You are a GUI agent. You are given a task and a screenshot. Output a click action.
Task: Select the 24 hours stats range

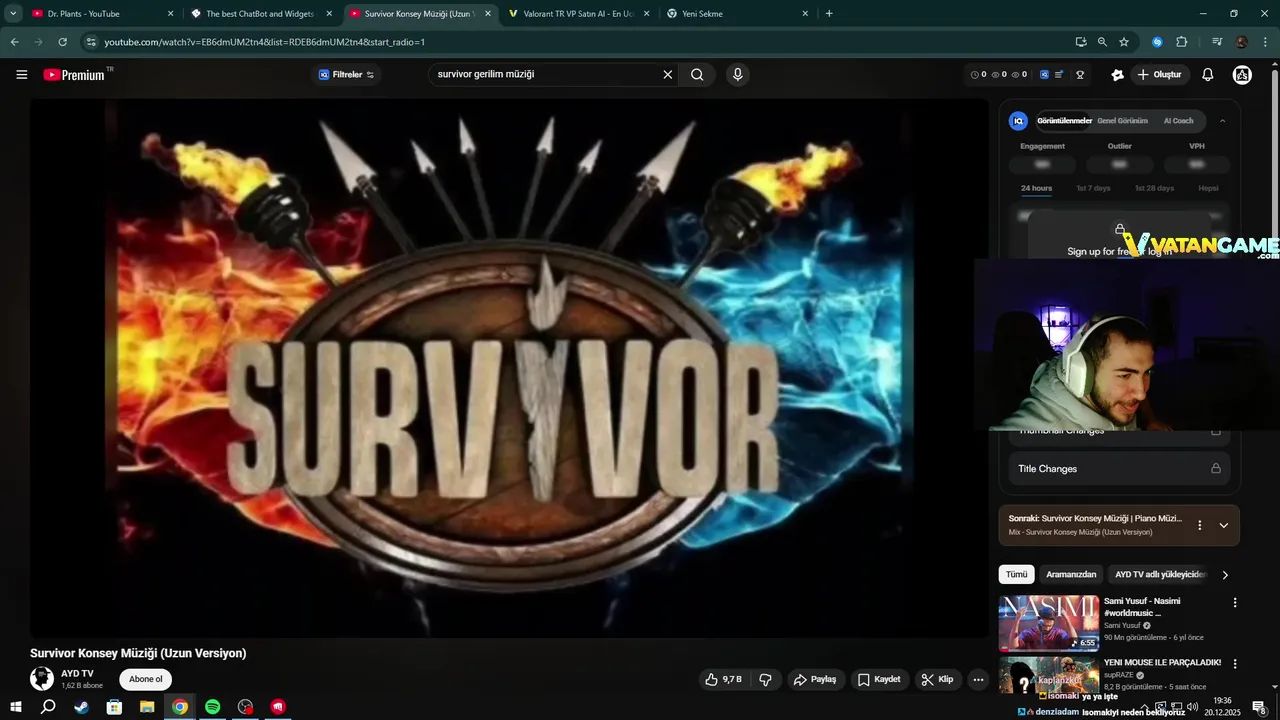tap(1036, 188)
